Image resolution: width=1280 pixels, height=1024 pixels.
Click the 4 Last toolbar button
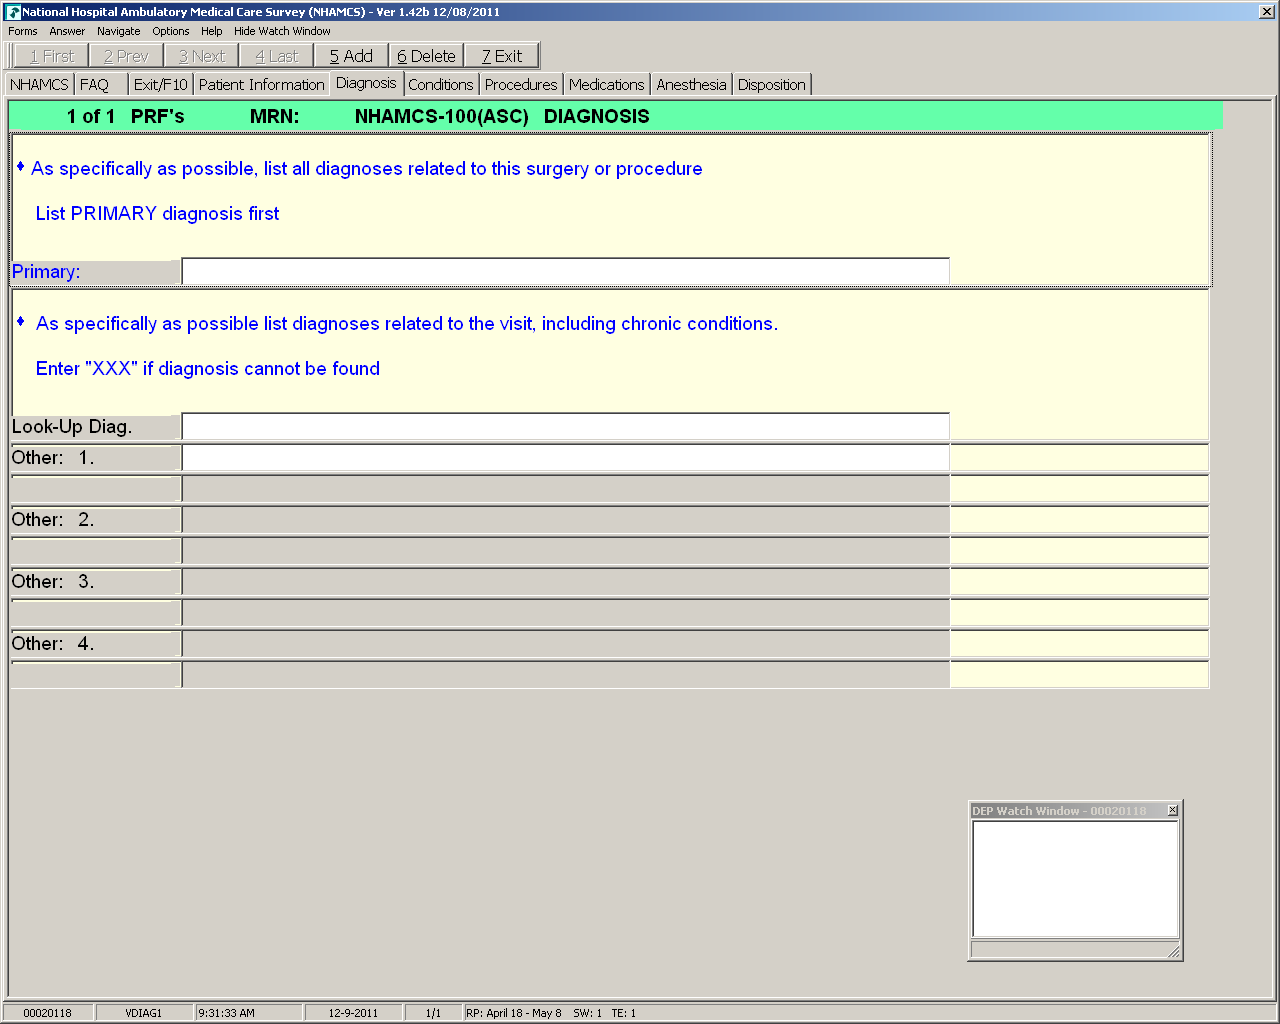point(276,56)
